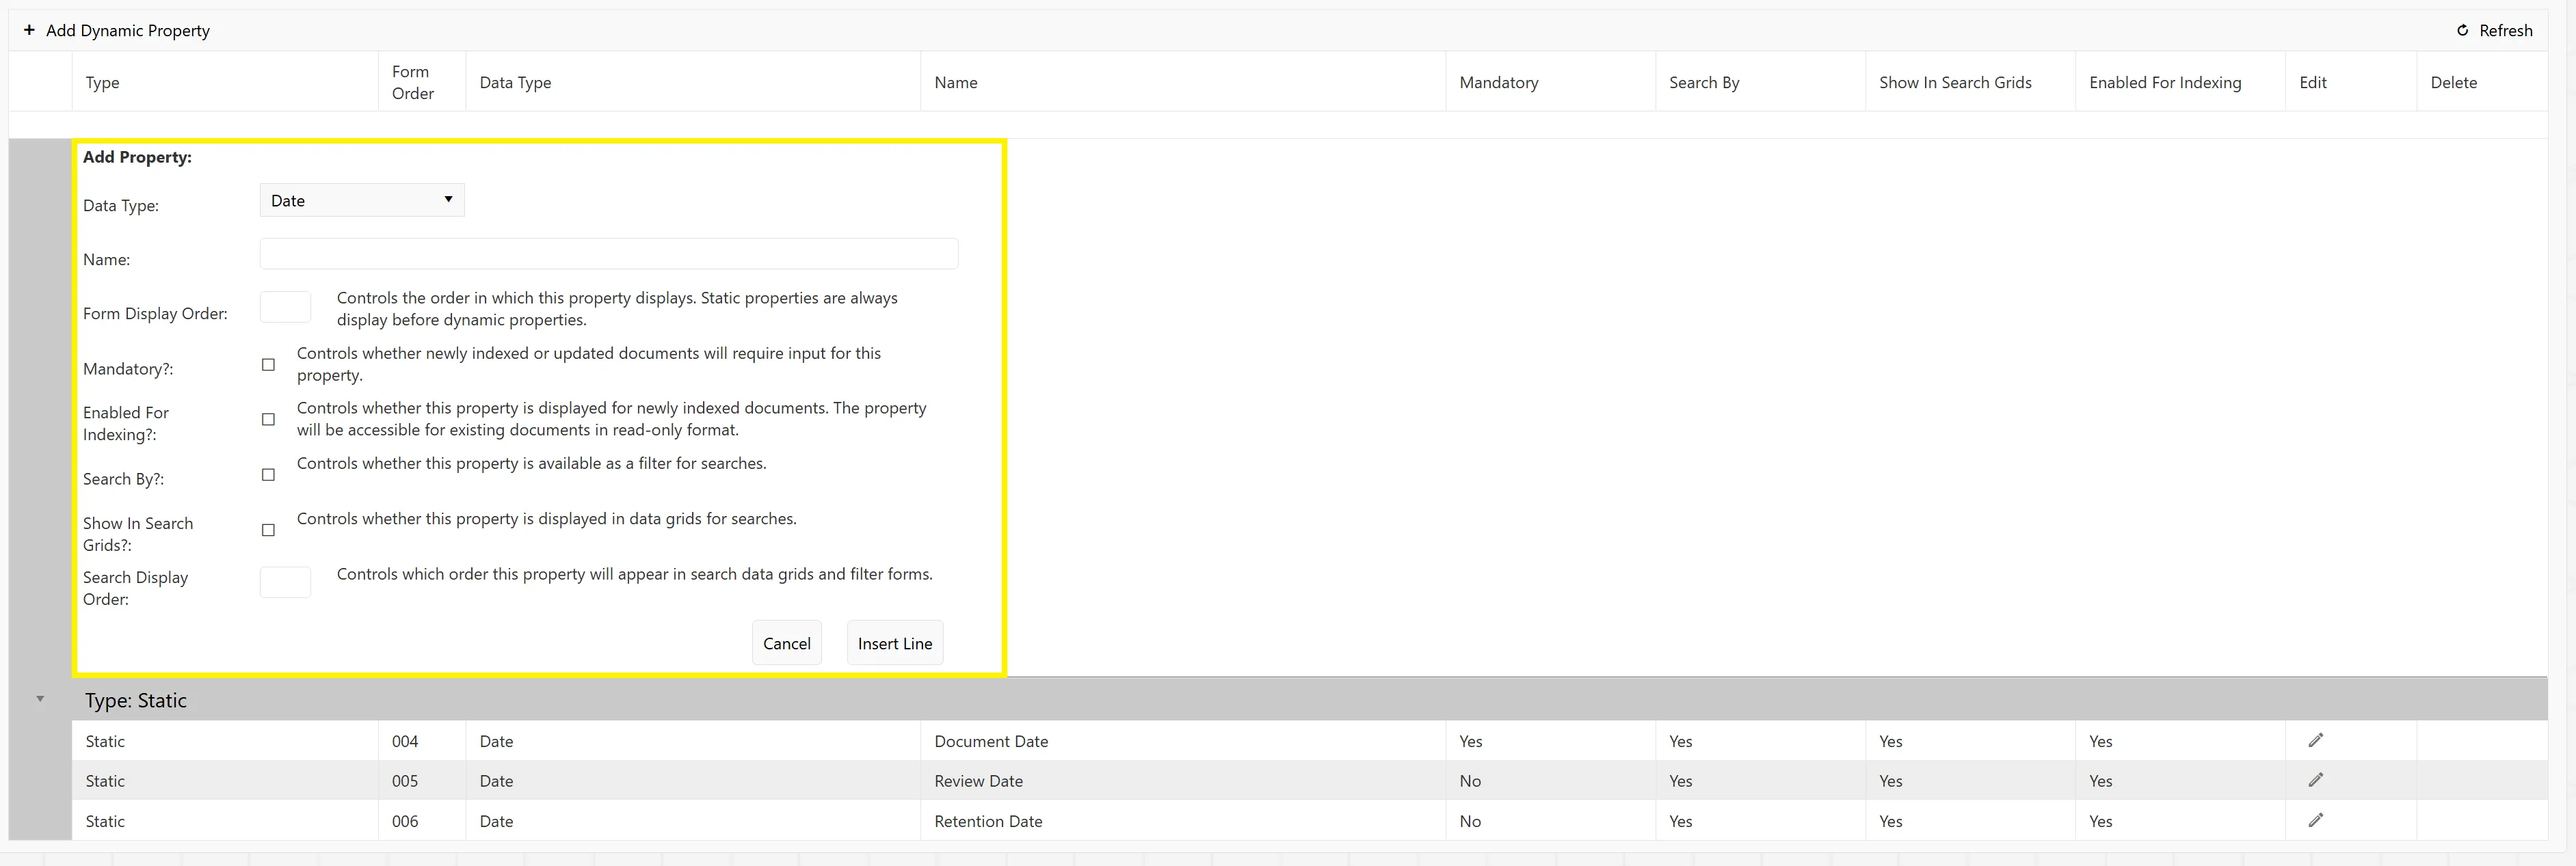Collapse the Type: Static group arrow

tap(40, 699)
